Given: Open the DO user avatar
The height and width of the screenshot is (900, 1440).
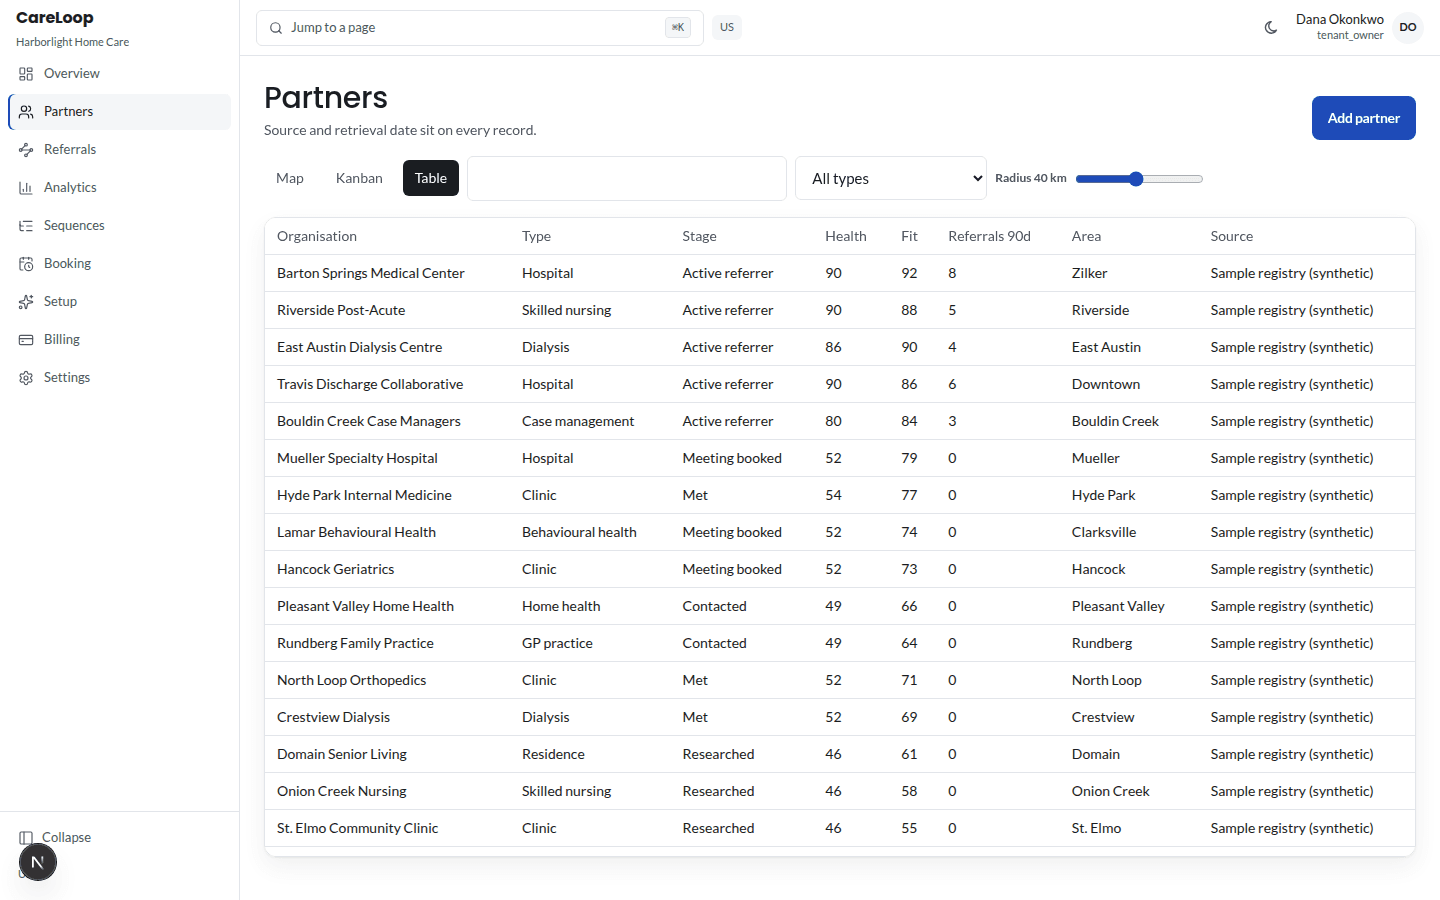Looking at the screenshot, I should (x=1408, y=28).
